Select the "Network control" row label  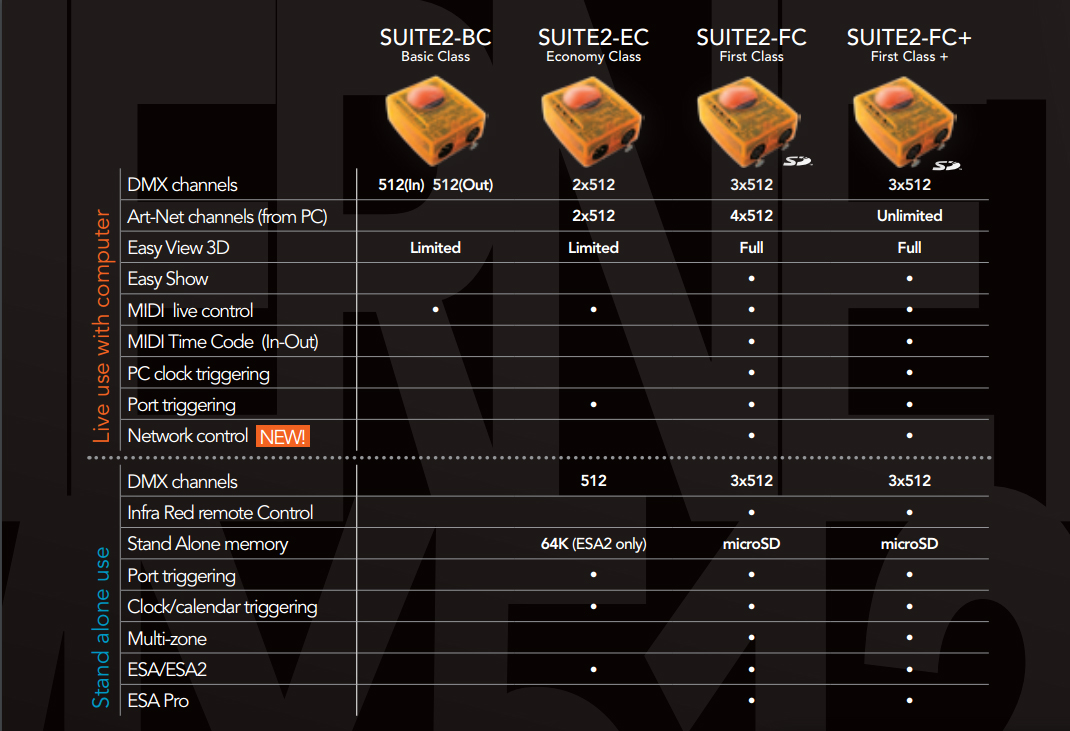point(187,436)
